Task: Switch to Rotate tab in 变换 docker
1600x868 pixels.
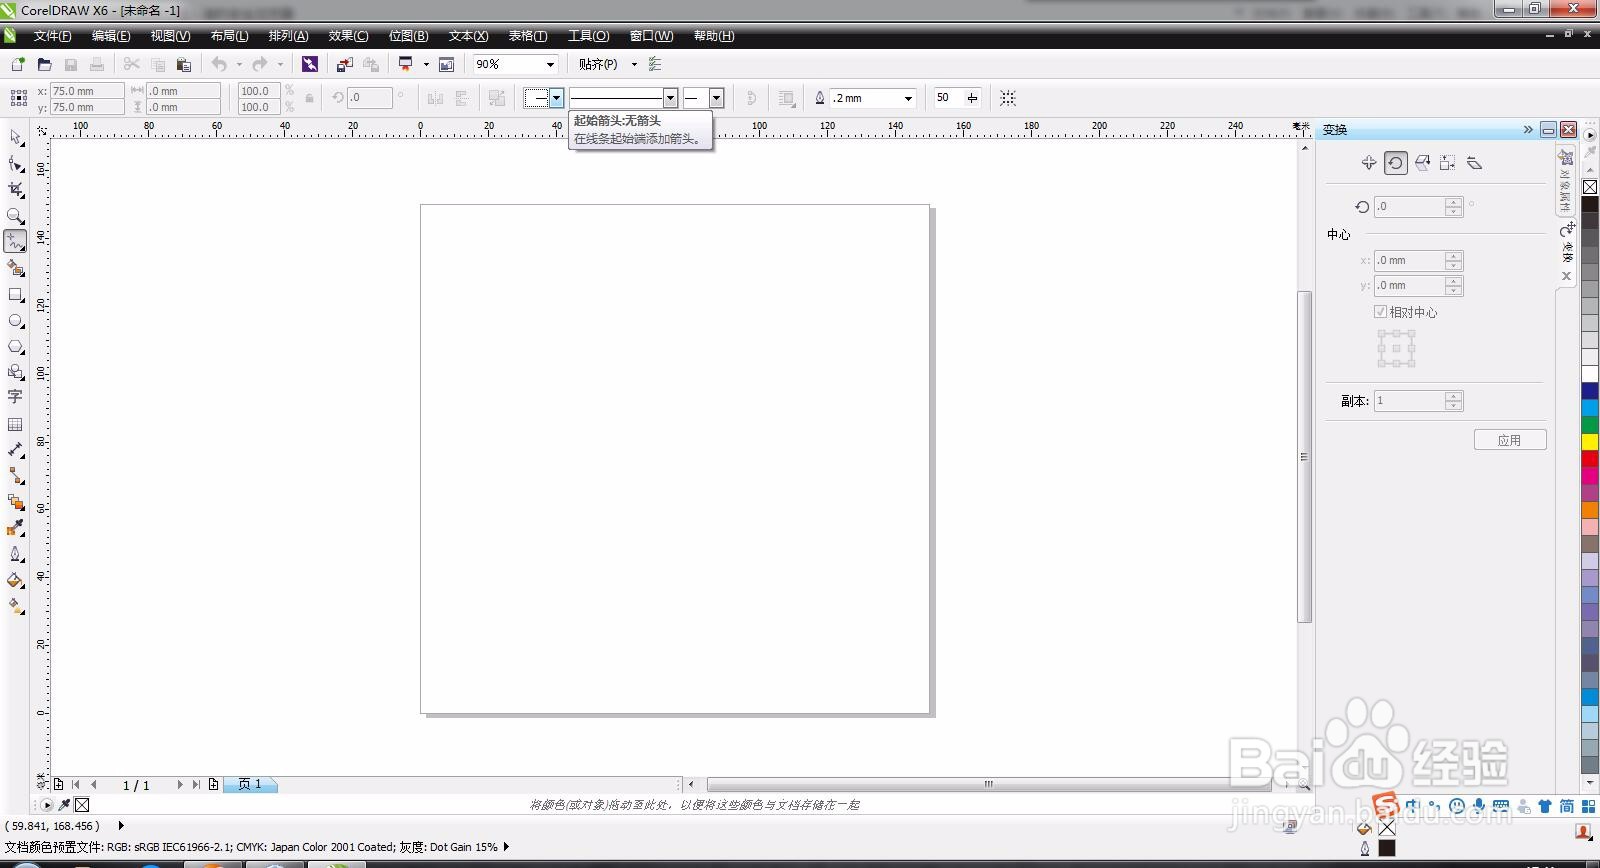Action: click(x=1396, y=163)
